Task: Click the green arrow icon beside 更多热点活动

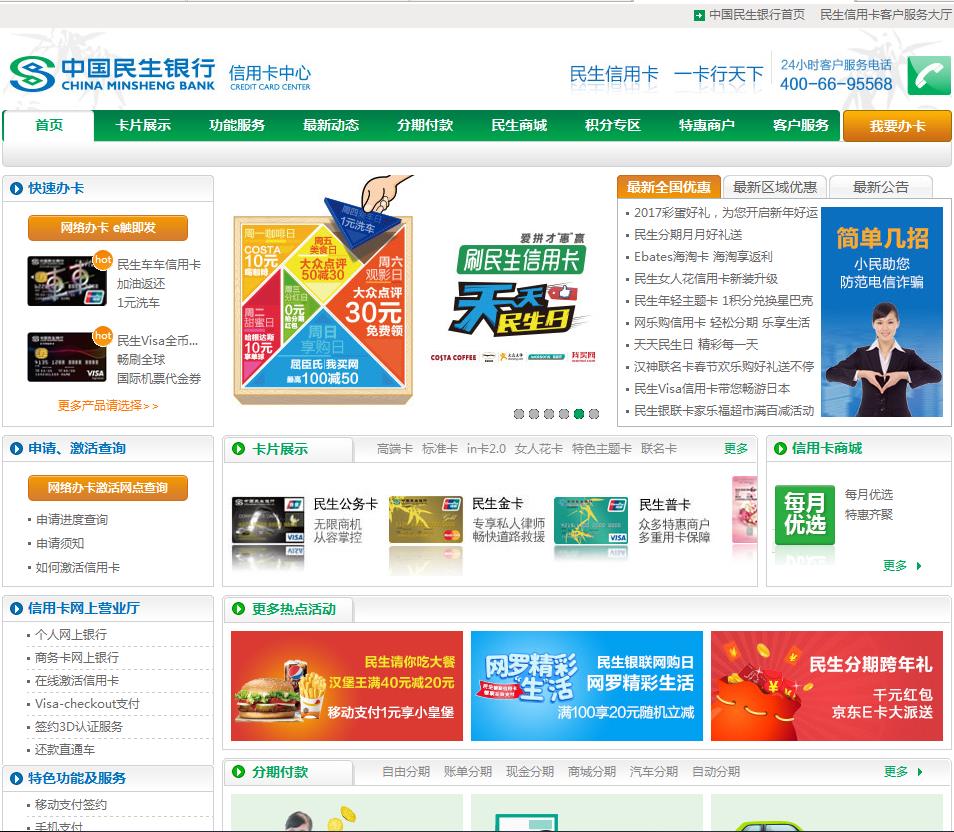Action: click(238, 609)
